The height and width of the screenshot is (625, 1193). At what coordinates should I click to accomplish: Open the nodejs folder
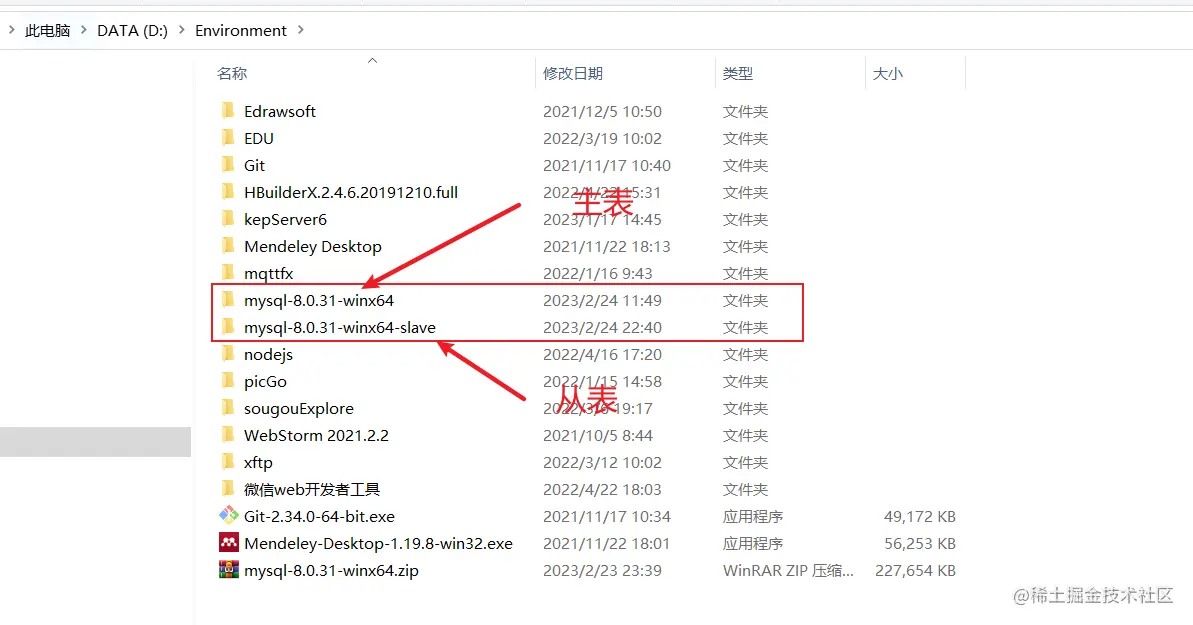268,354
